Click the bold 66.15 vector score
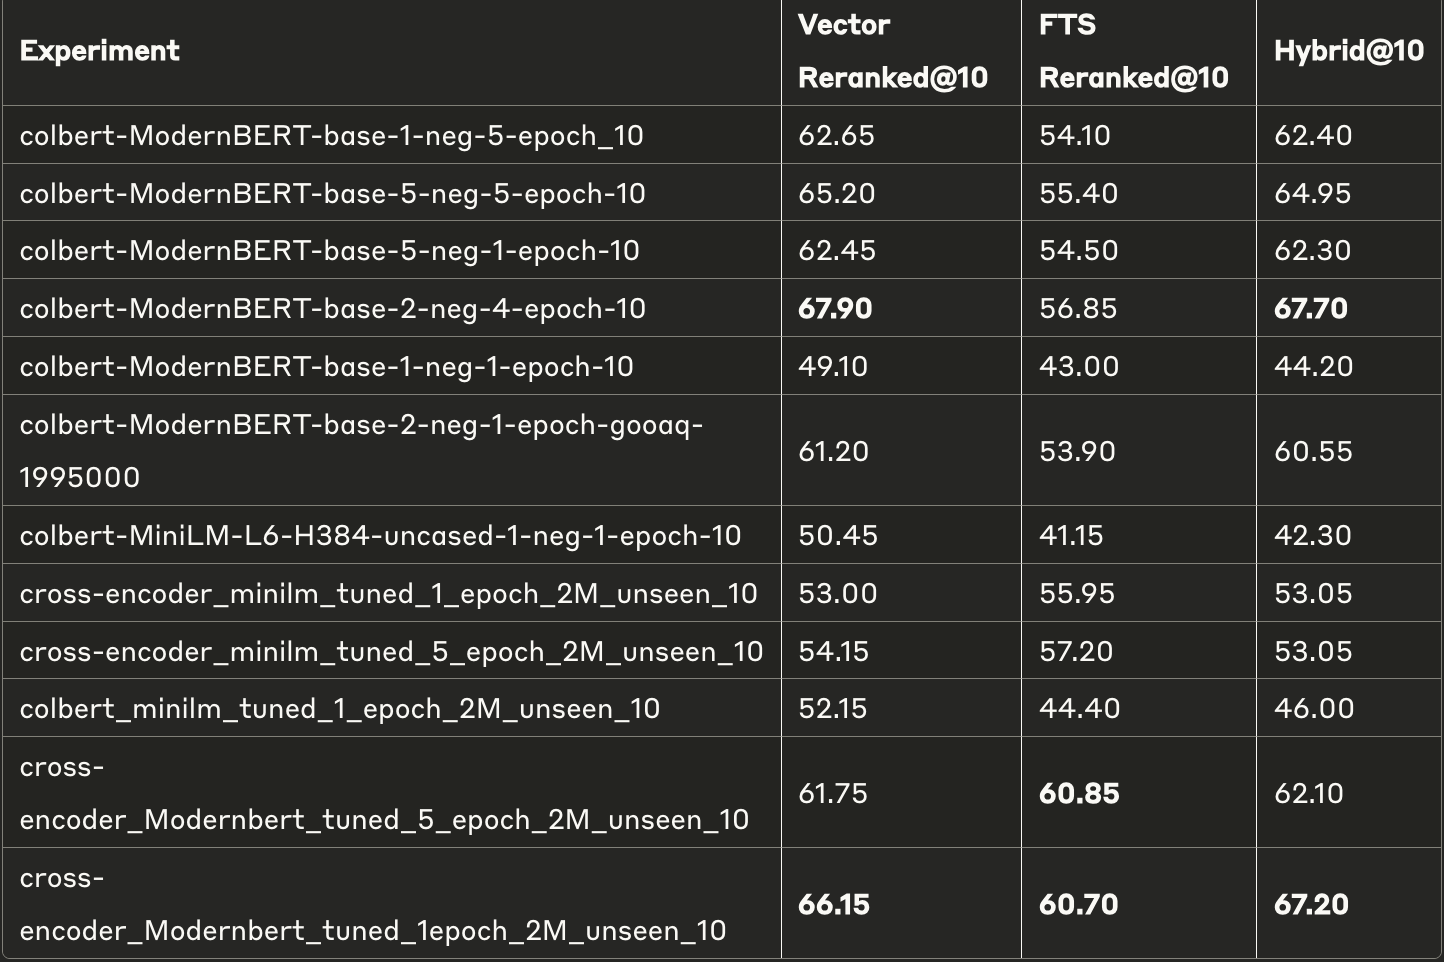Image resolution: width=1444 pixels, height=962 pixels. coord(835,904)
